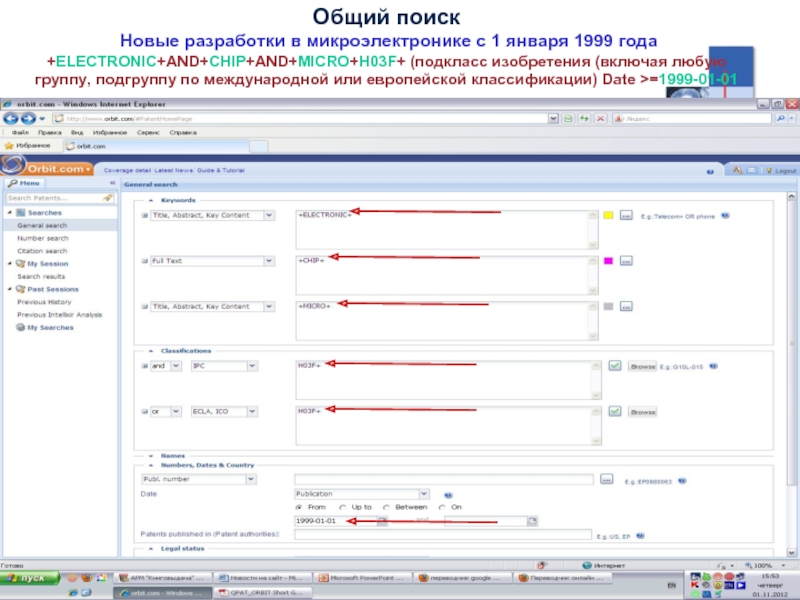
Task: Click the ellipsis button beside the +ELECTRONIC+ field
Action: [626, 215]
